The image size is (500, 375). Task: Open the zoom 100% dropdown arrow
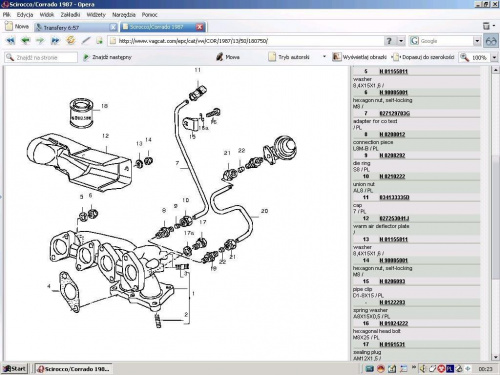click(x=494, y=57)
